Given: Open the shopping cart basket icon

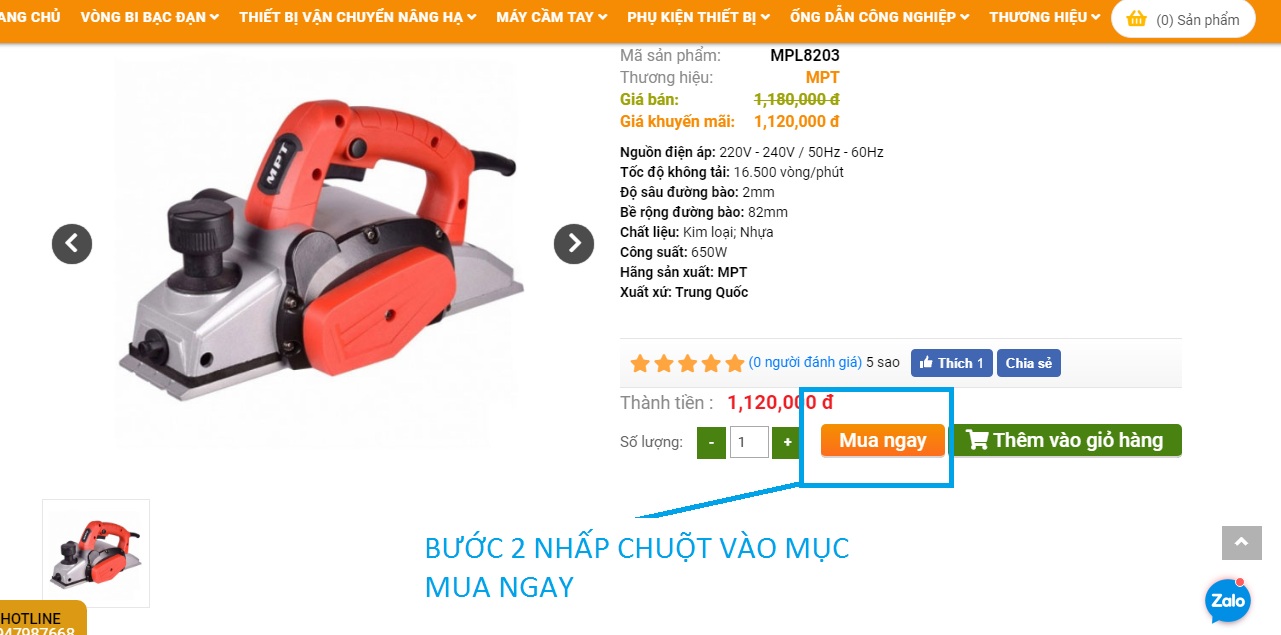Looking at the screenshot, I should [x=1136, y=19].
